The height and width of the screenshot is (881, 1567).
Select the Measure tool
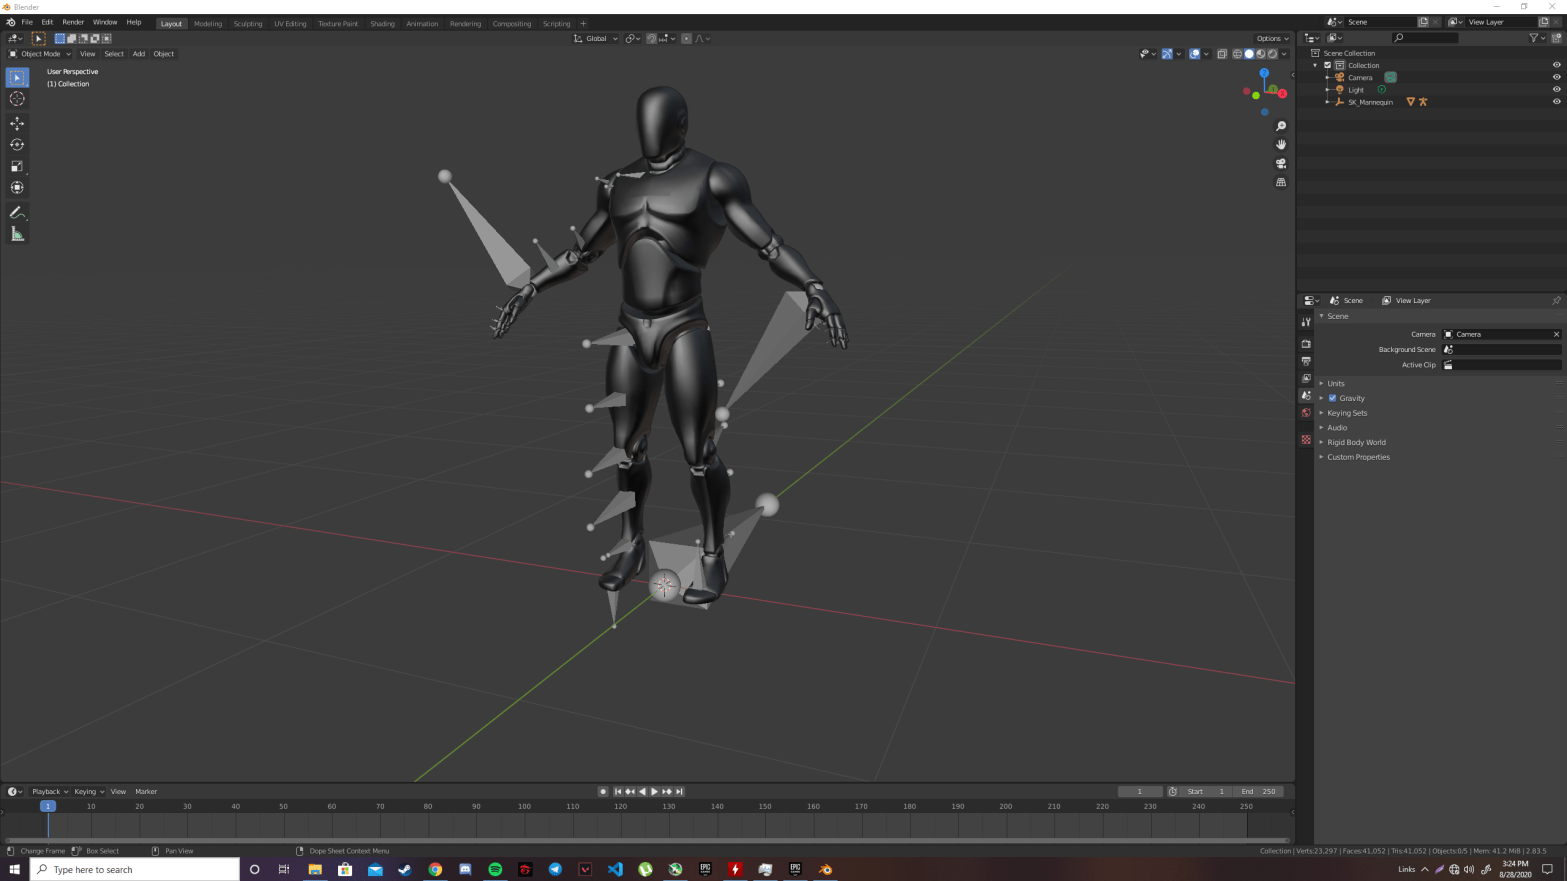[x=17, y=234]
